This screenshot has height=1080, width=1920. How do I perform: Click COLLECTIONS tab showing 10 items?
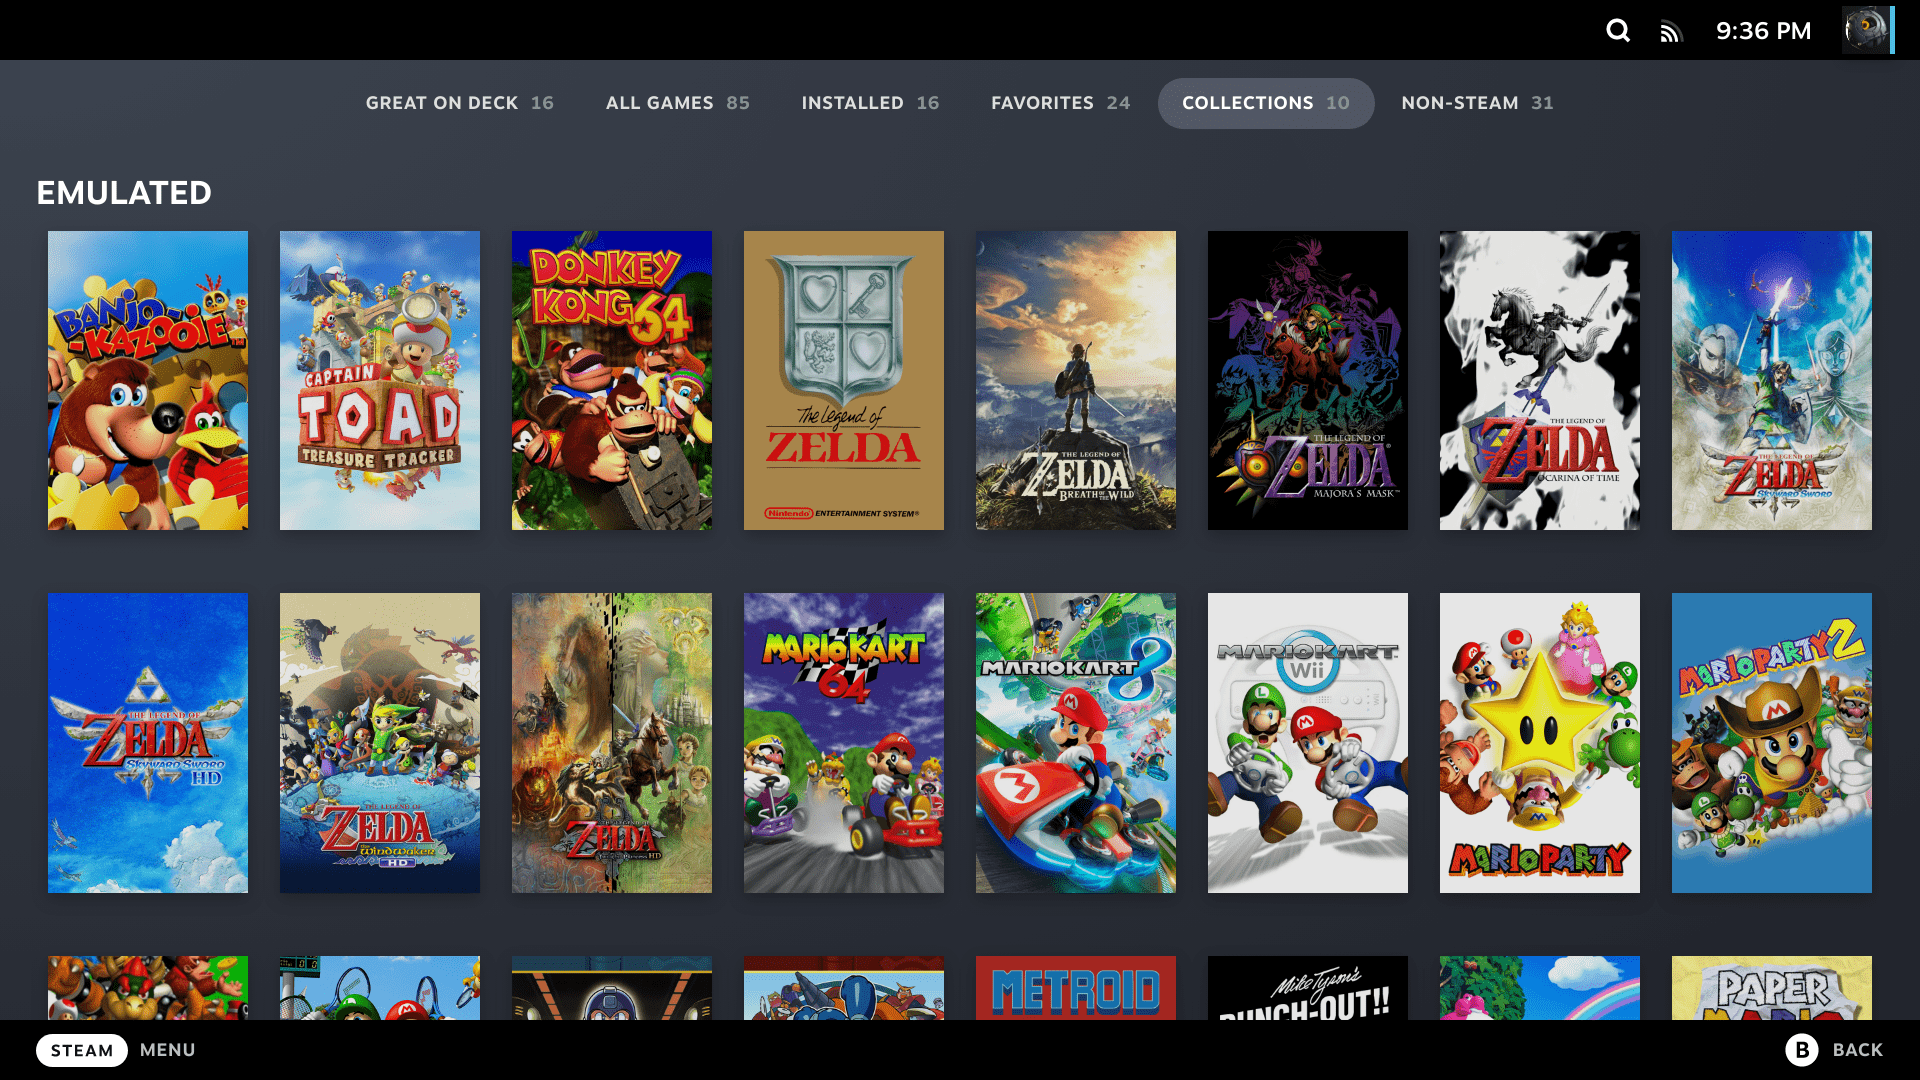[x=1266, y=103]
